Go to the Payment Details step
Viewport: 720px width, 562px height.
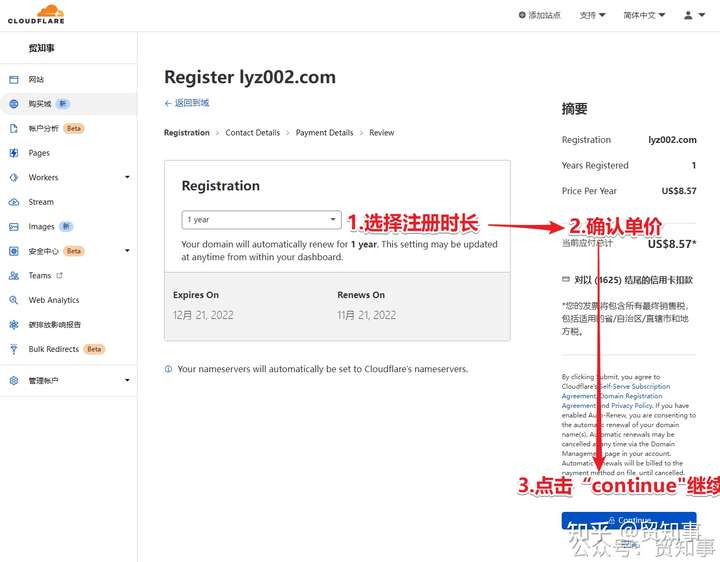[324, 133]
